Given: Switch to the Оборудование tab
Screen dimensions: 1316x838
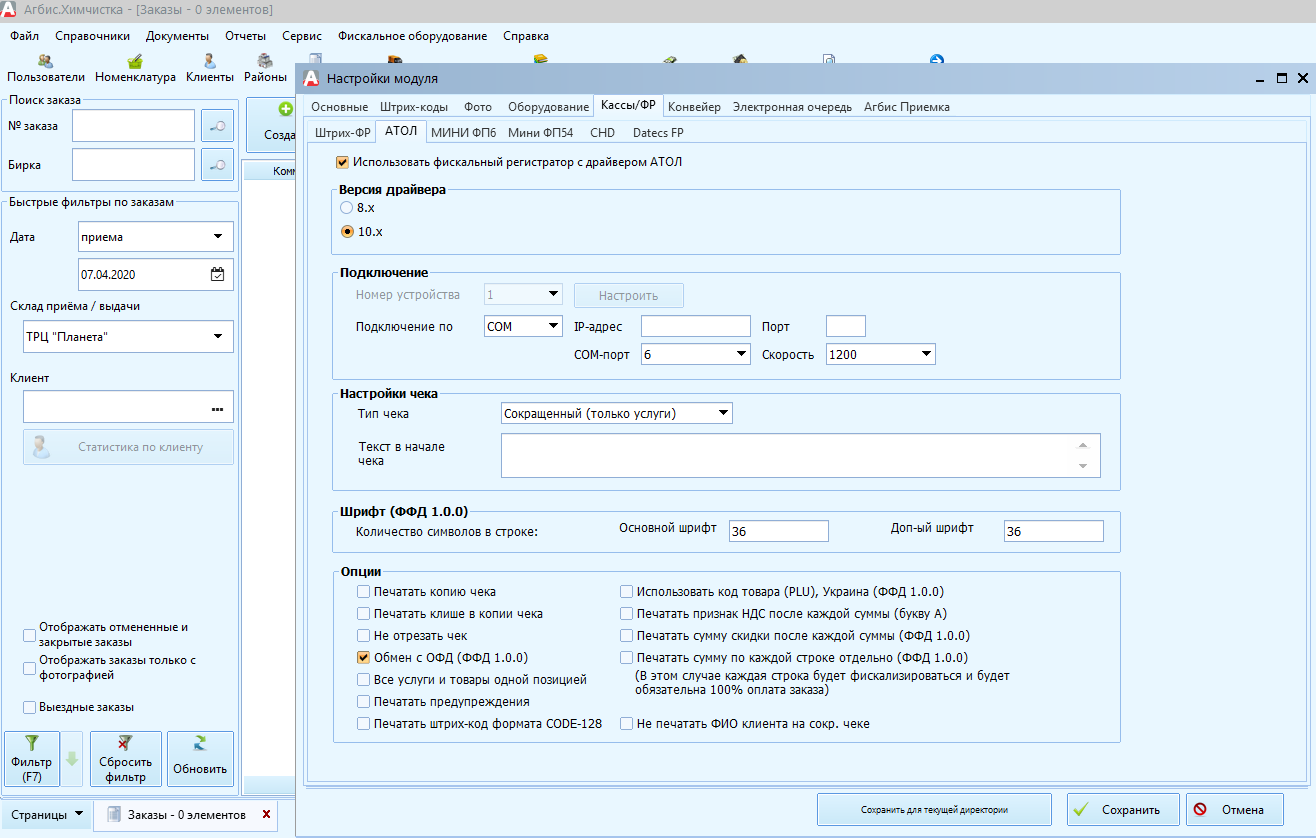Looking at the screenshot, I should [x=548, y=107].
